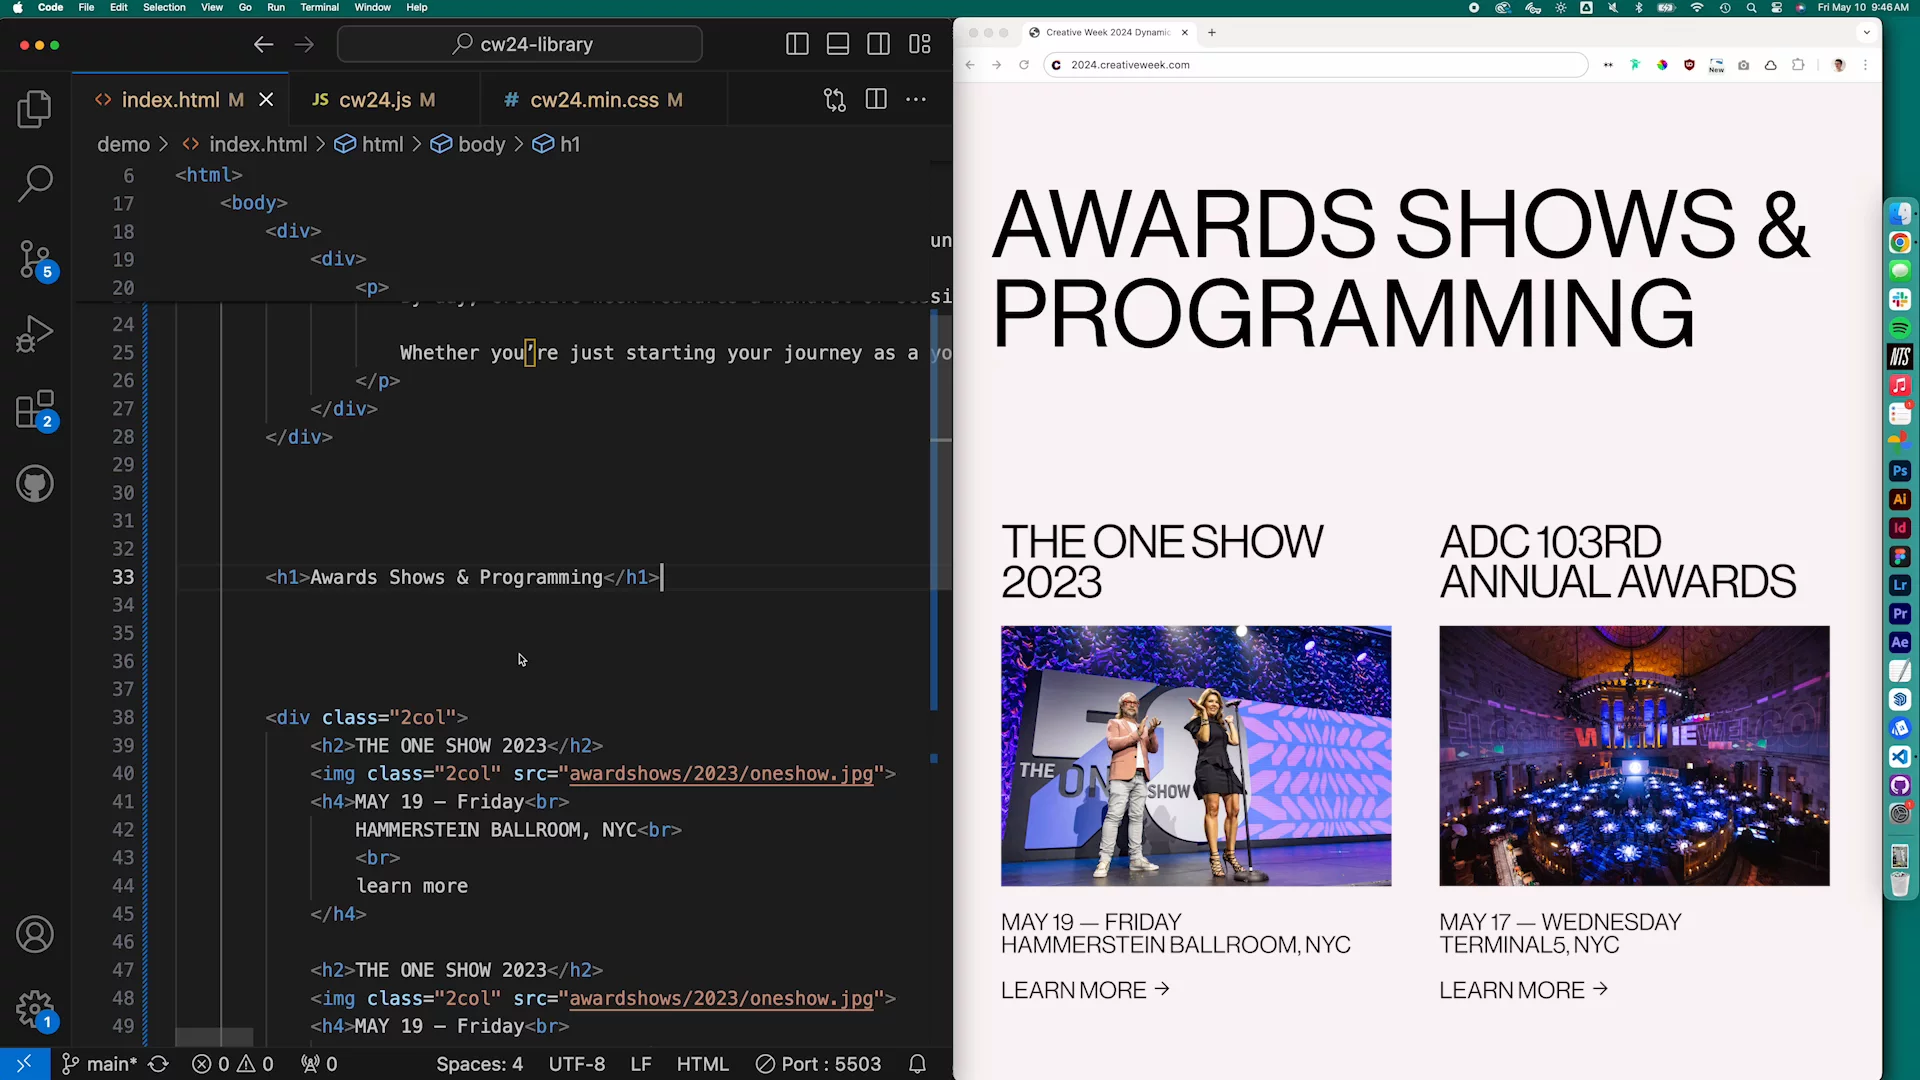Open the Explorer view in activity bar
This screenshot has width=1920, height=1080.
coord(35,109)
